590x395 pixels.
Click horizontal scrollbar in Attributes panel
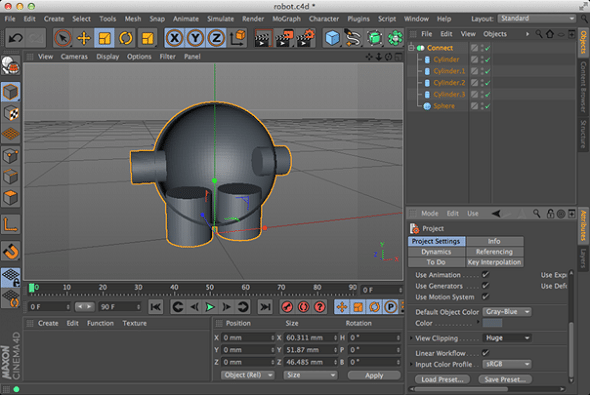tap(461, 389)
